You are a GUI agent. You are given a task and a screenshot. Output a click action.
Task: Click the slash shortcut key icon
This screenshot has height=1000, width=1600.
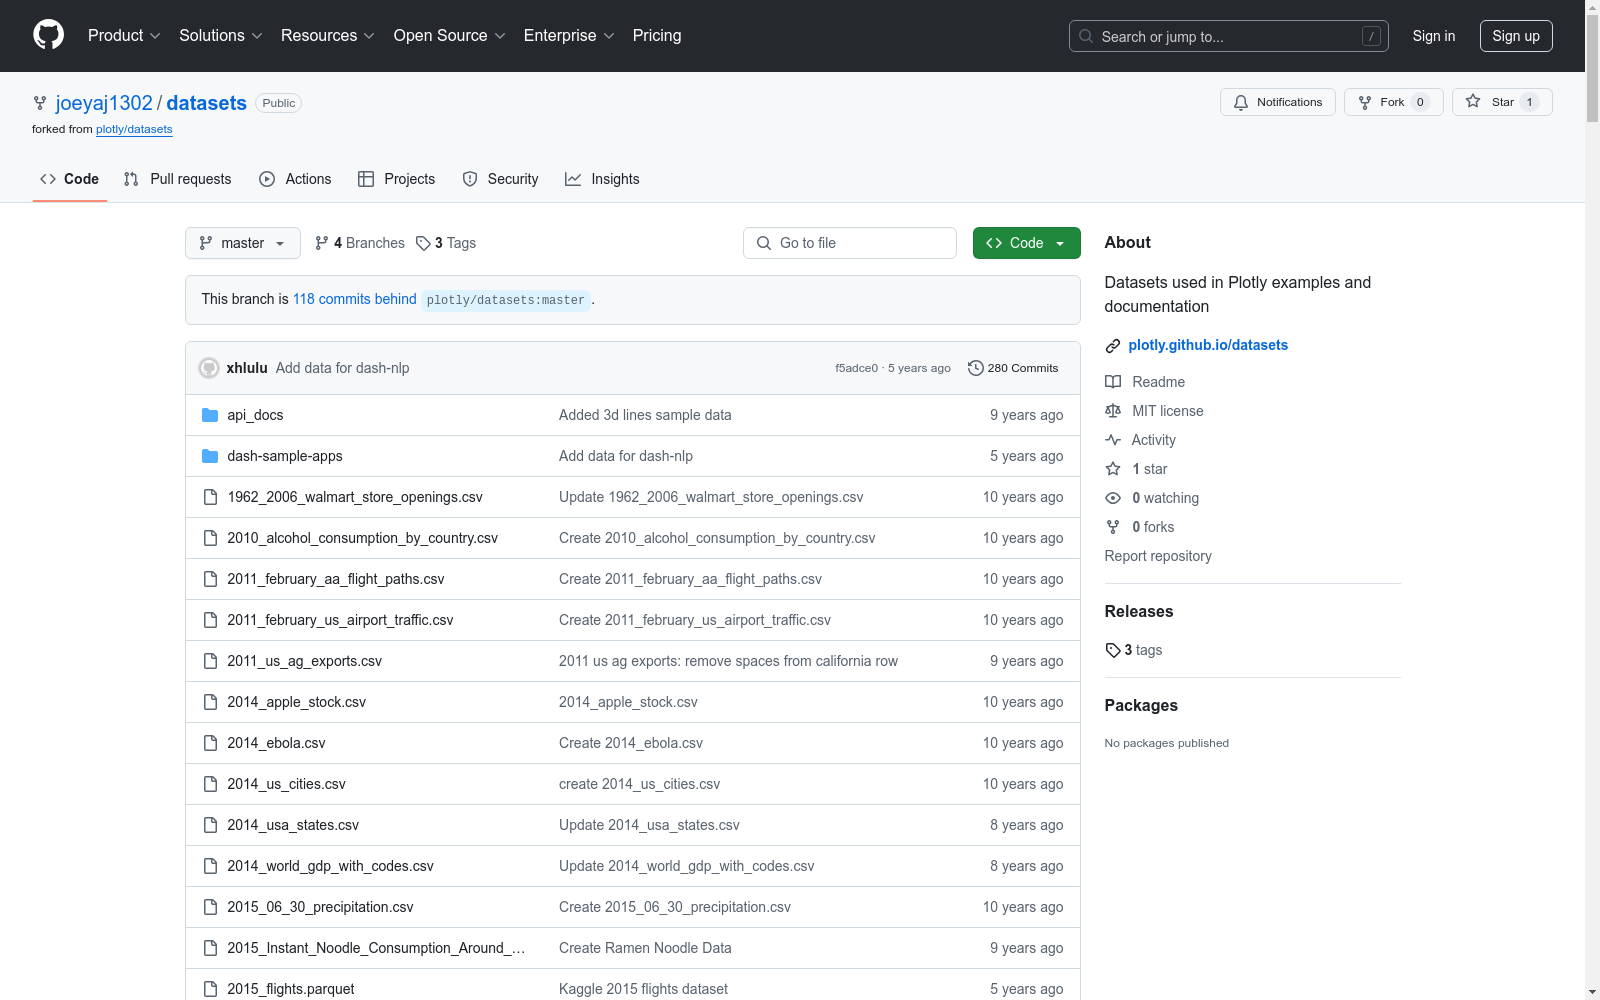pos(1372,36)
